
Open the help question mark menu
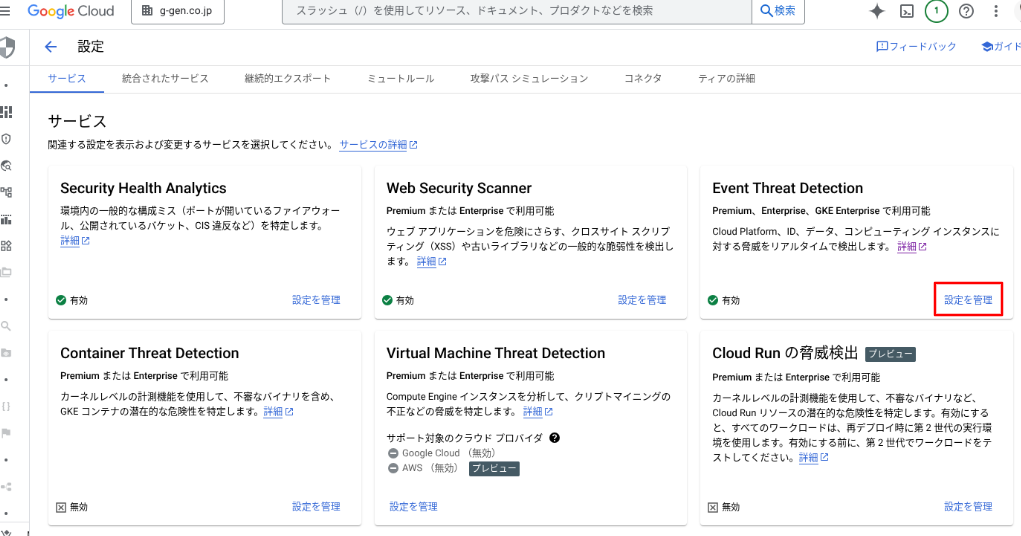click(x=966, y=11)
